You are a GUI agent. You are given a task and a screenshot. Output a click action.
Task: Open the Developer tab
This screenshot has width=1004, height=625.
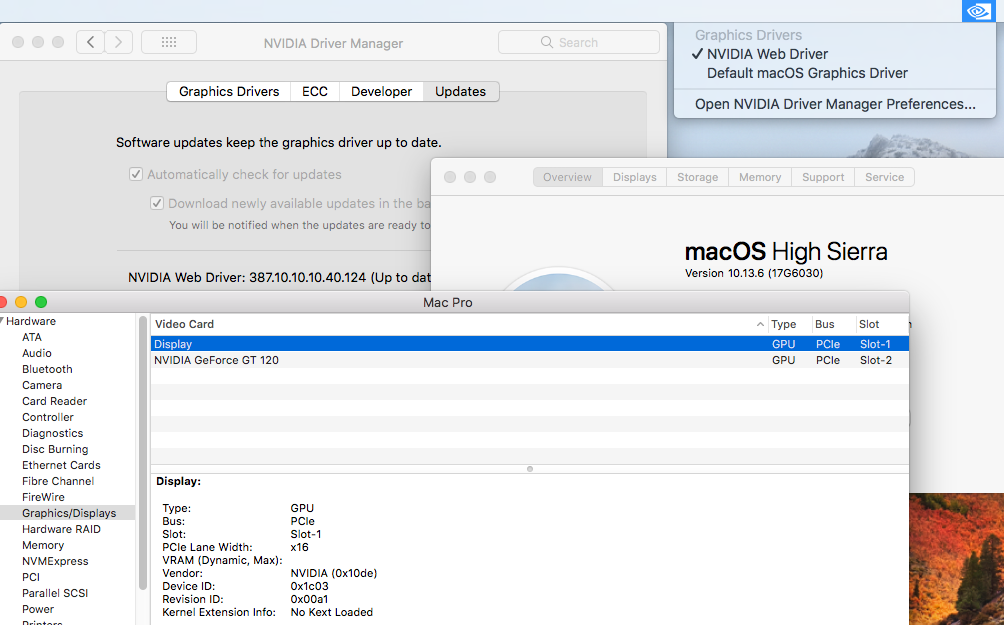pyautogui.click(x=381, y=92)
